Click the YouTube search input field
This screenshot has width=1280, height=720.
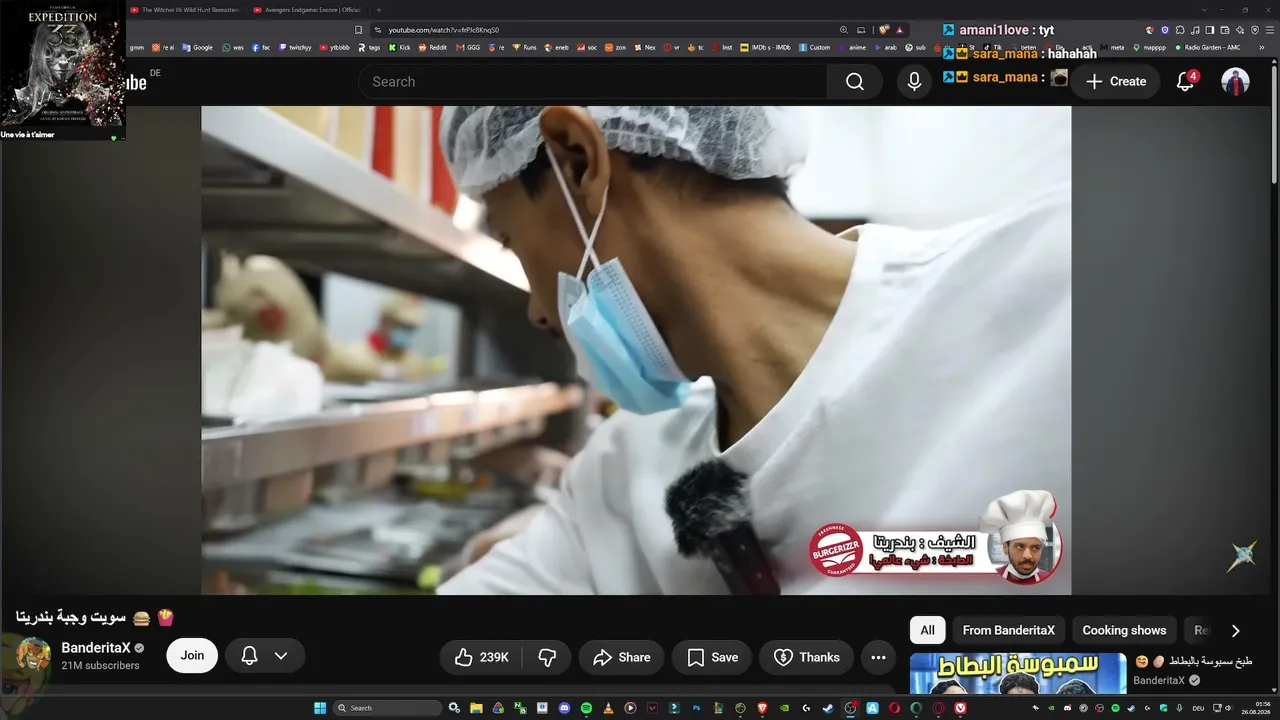click(x=592, y=82)
